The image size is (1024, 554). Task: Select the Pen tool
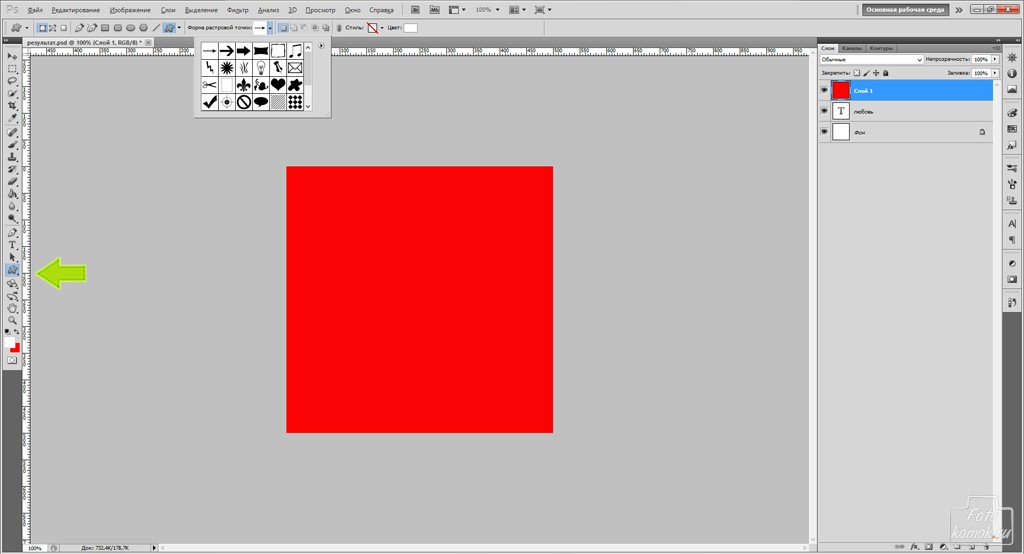(12, 233)
